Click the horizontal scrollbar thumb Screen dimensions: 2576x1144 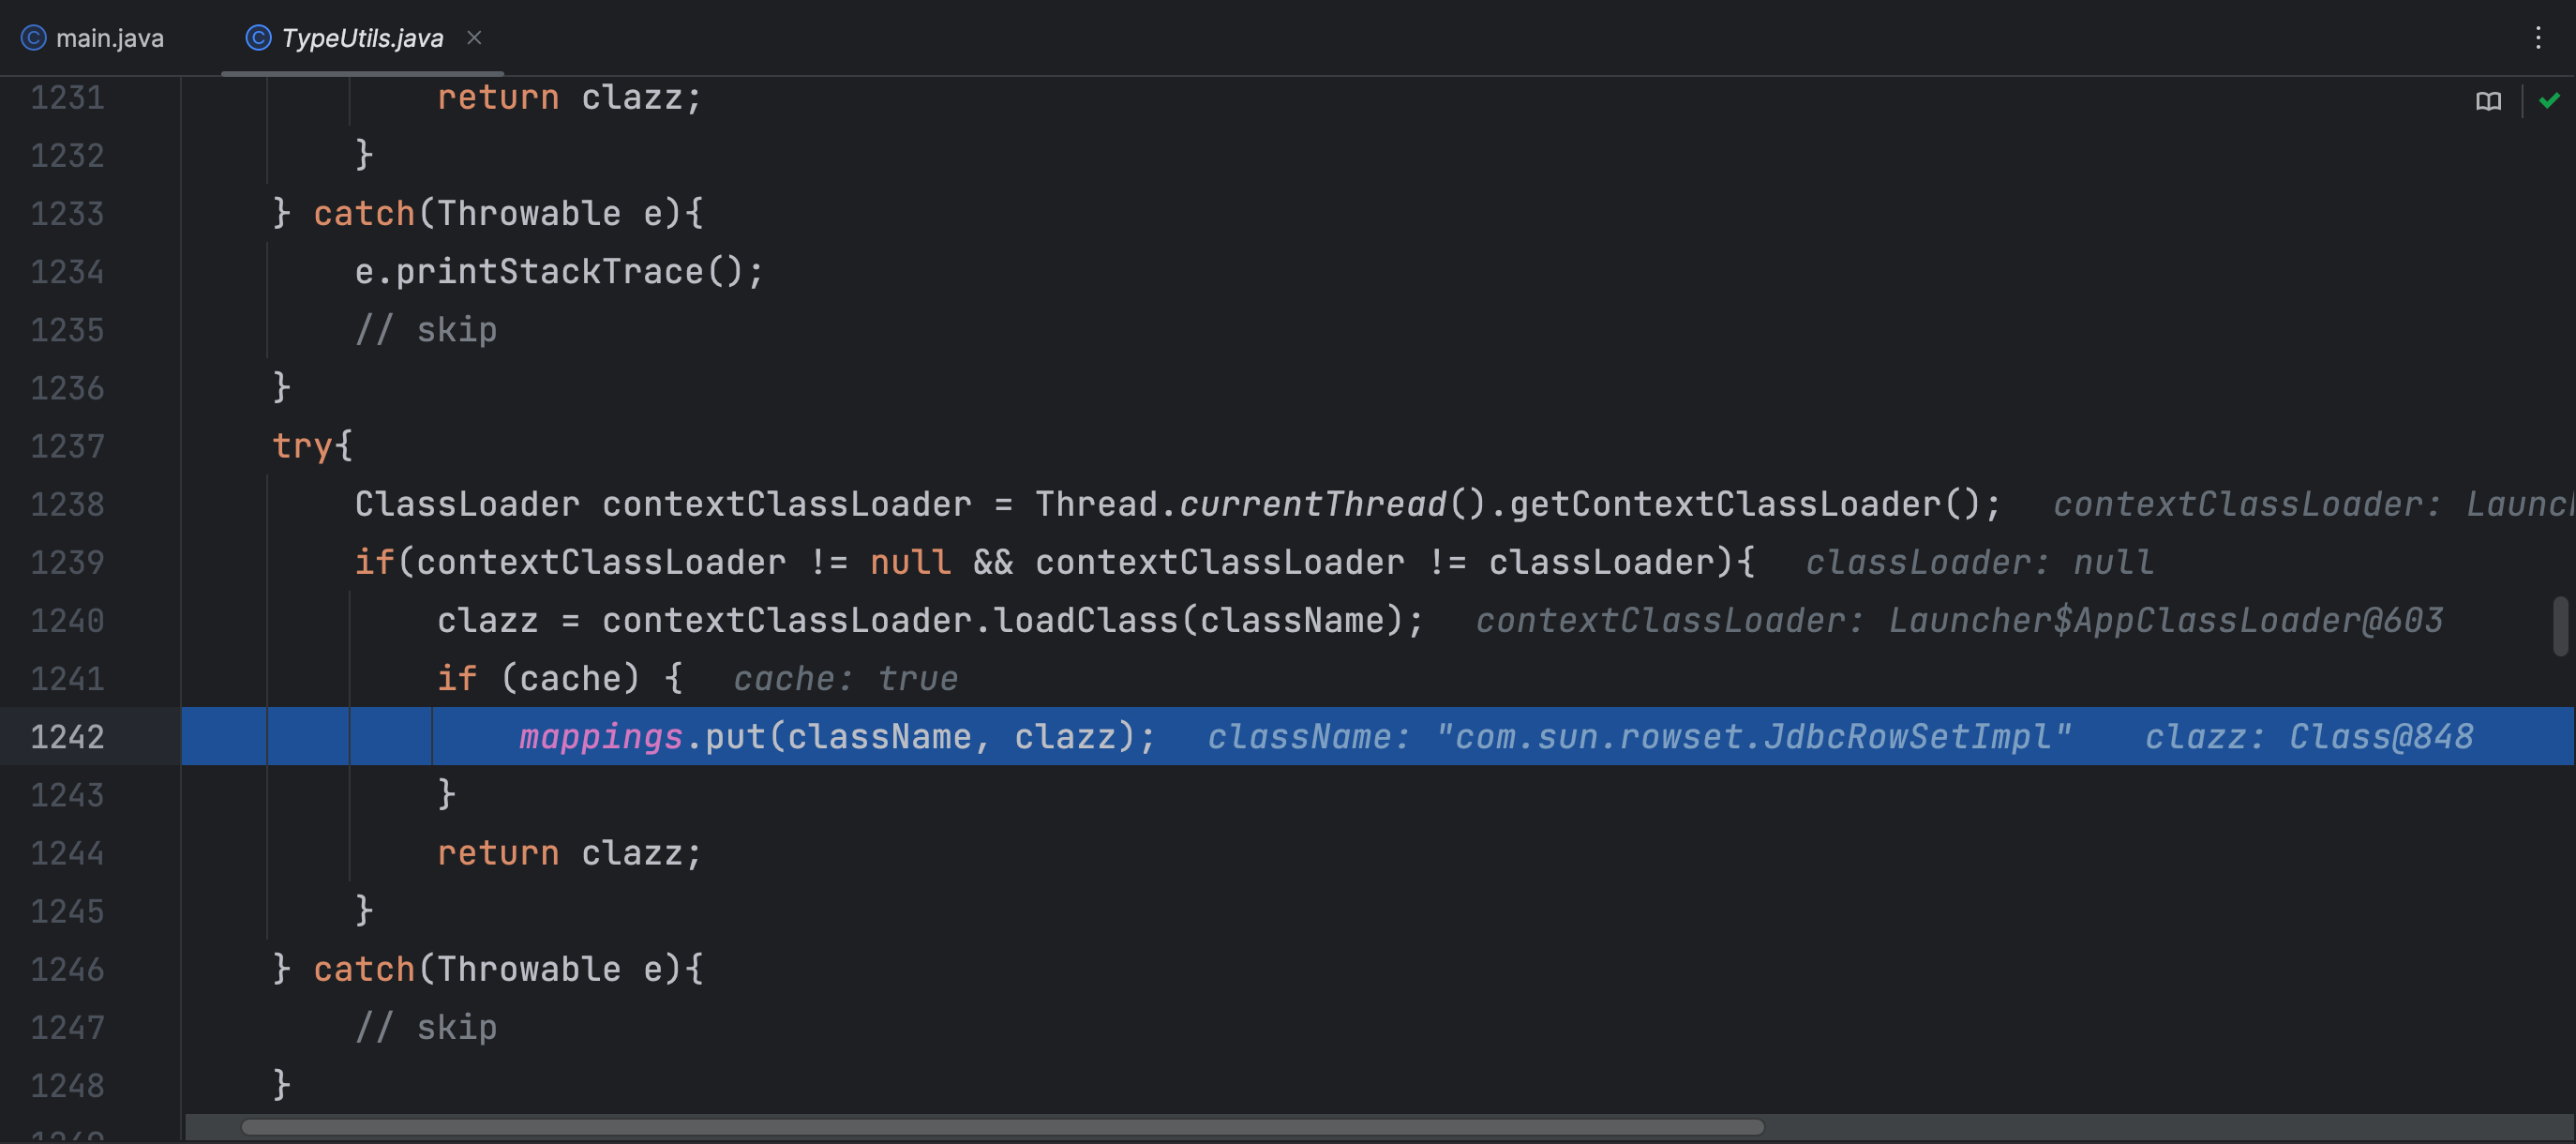(x=1002, y=1127)
